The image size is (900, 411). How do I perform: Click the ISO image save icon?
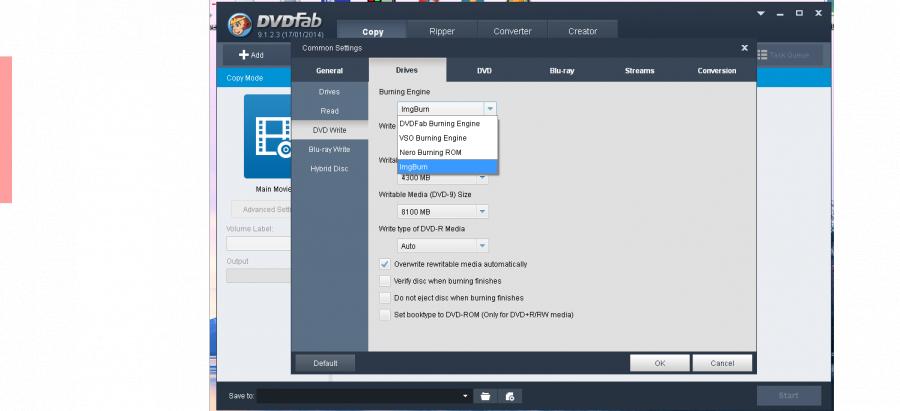coord(510,396)
